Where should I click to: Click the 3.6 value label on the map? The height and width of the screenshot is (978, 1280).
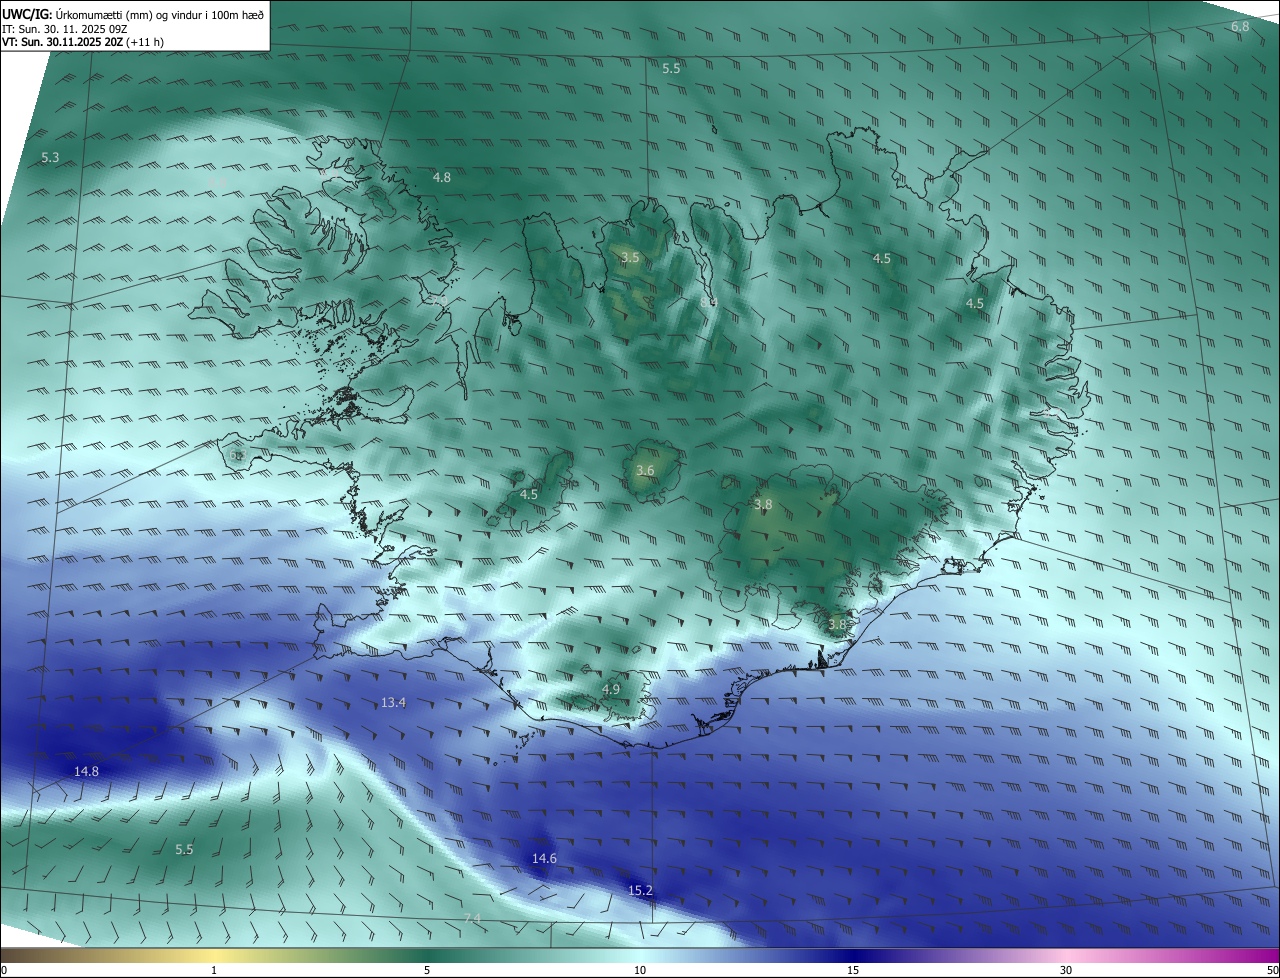(645, 471)
